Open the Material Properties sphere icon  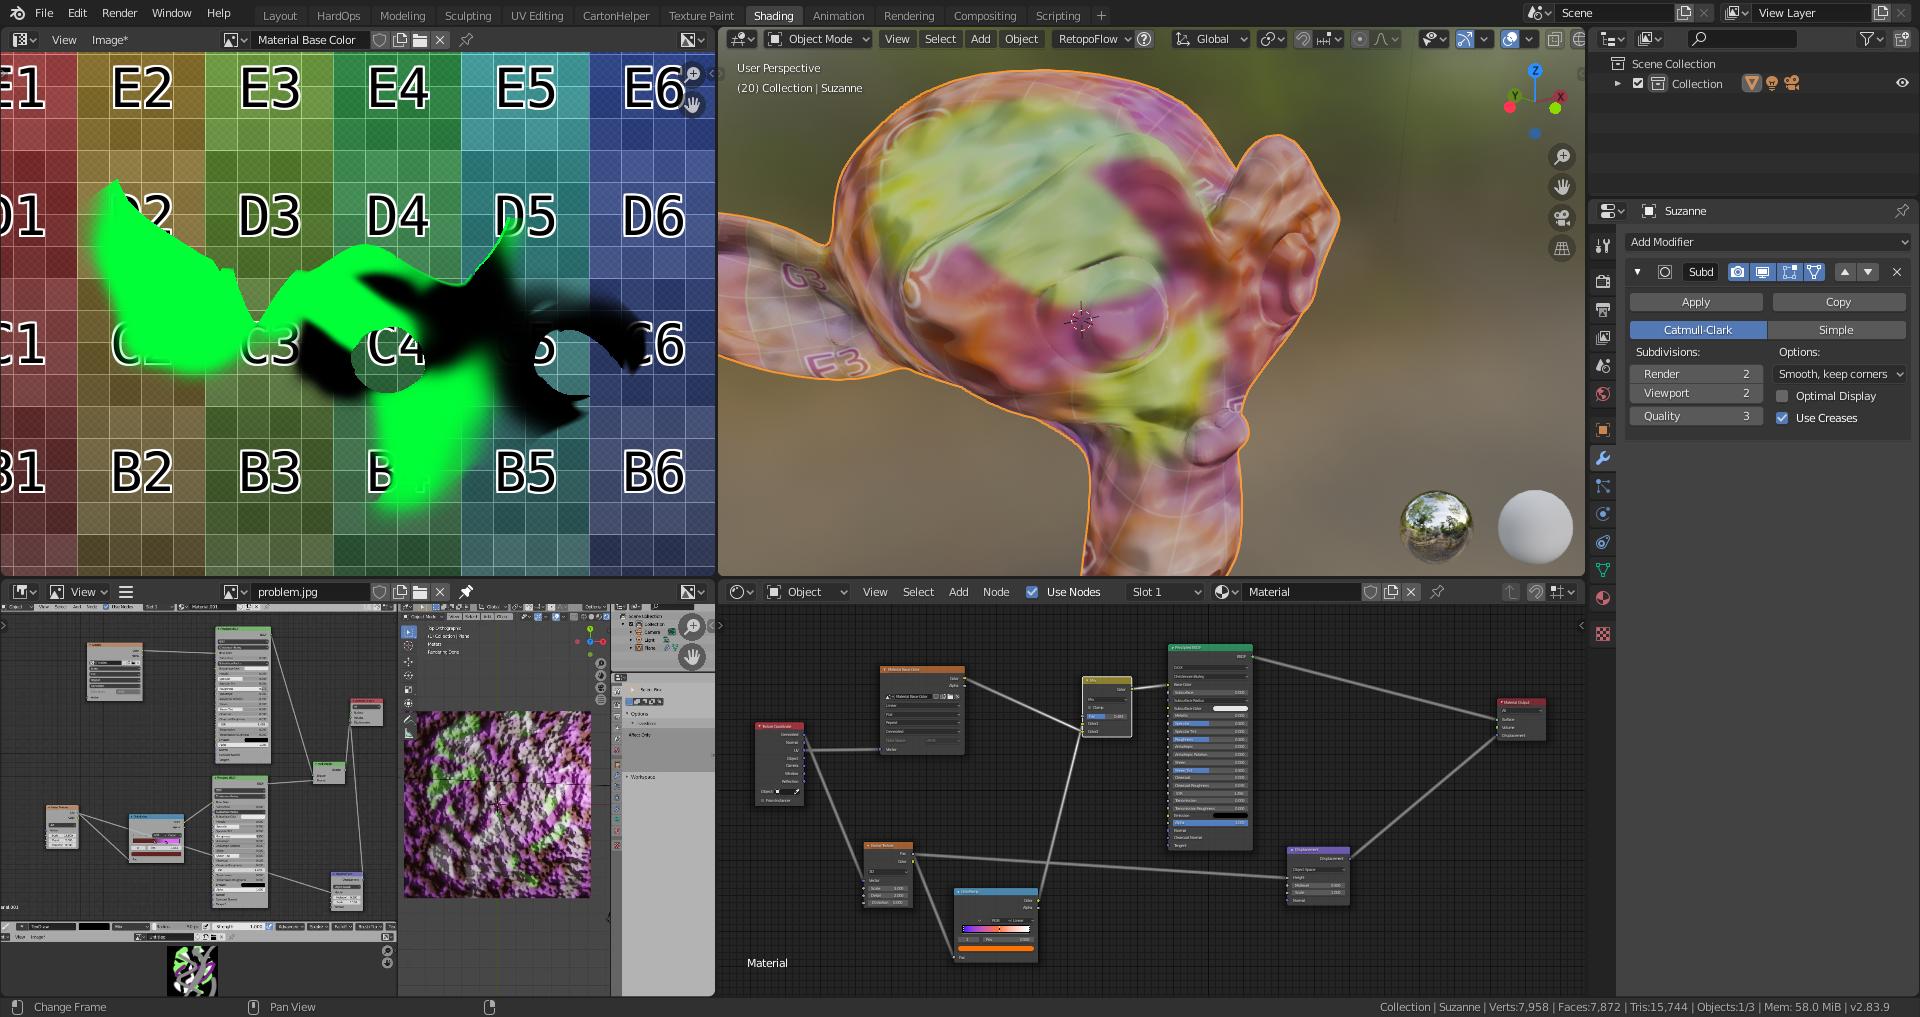(1603, 598)
